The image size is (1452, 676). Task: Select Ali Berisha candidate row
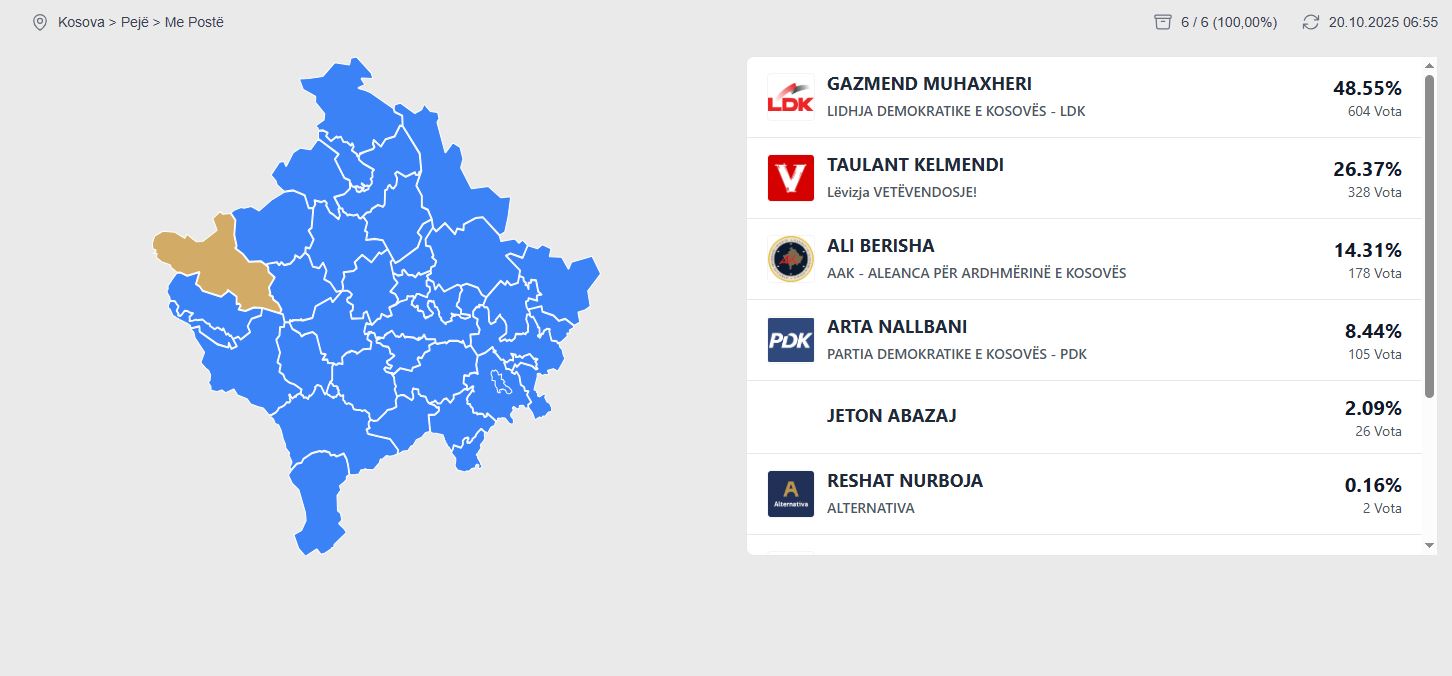coord(881,246)
